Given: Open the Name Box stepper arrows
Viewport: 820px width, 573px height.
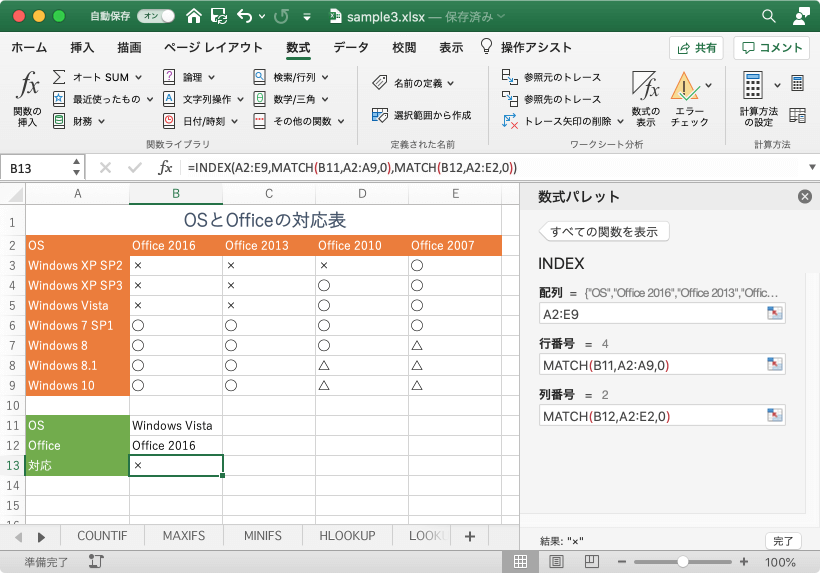Looking at the screenshot, I should click(76, 167).
